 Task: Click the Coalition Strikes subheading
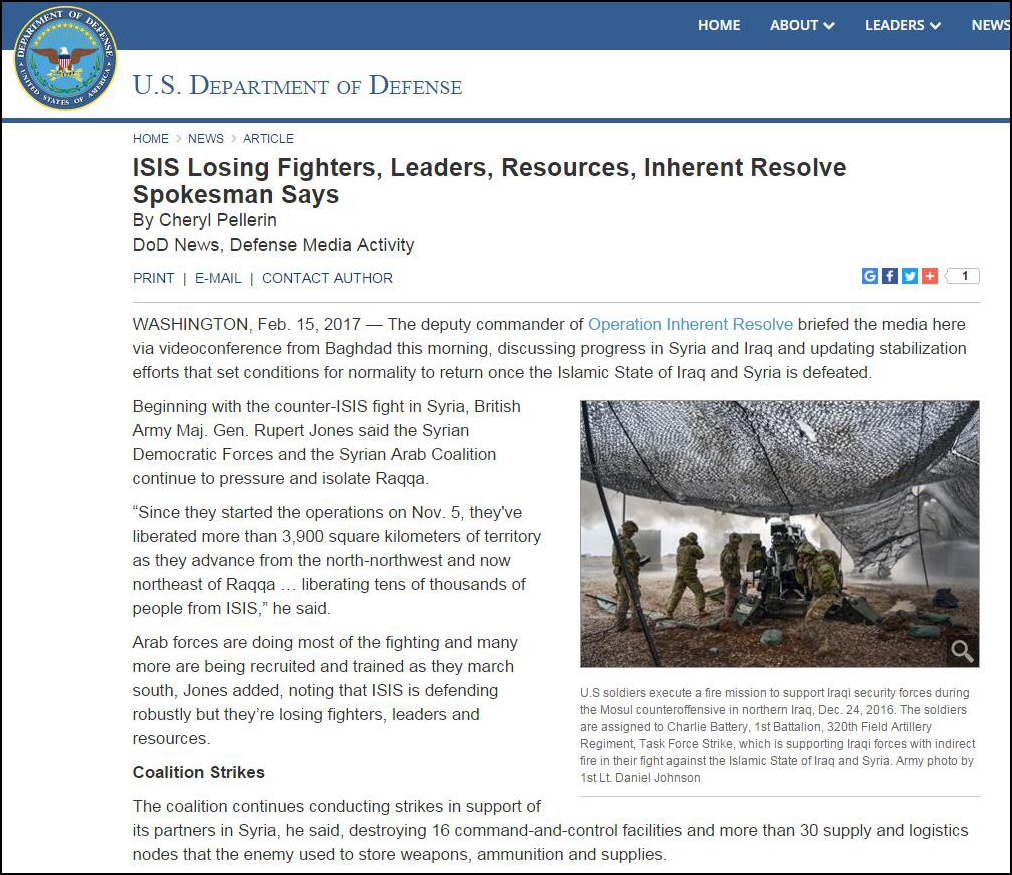coord(199,772)
